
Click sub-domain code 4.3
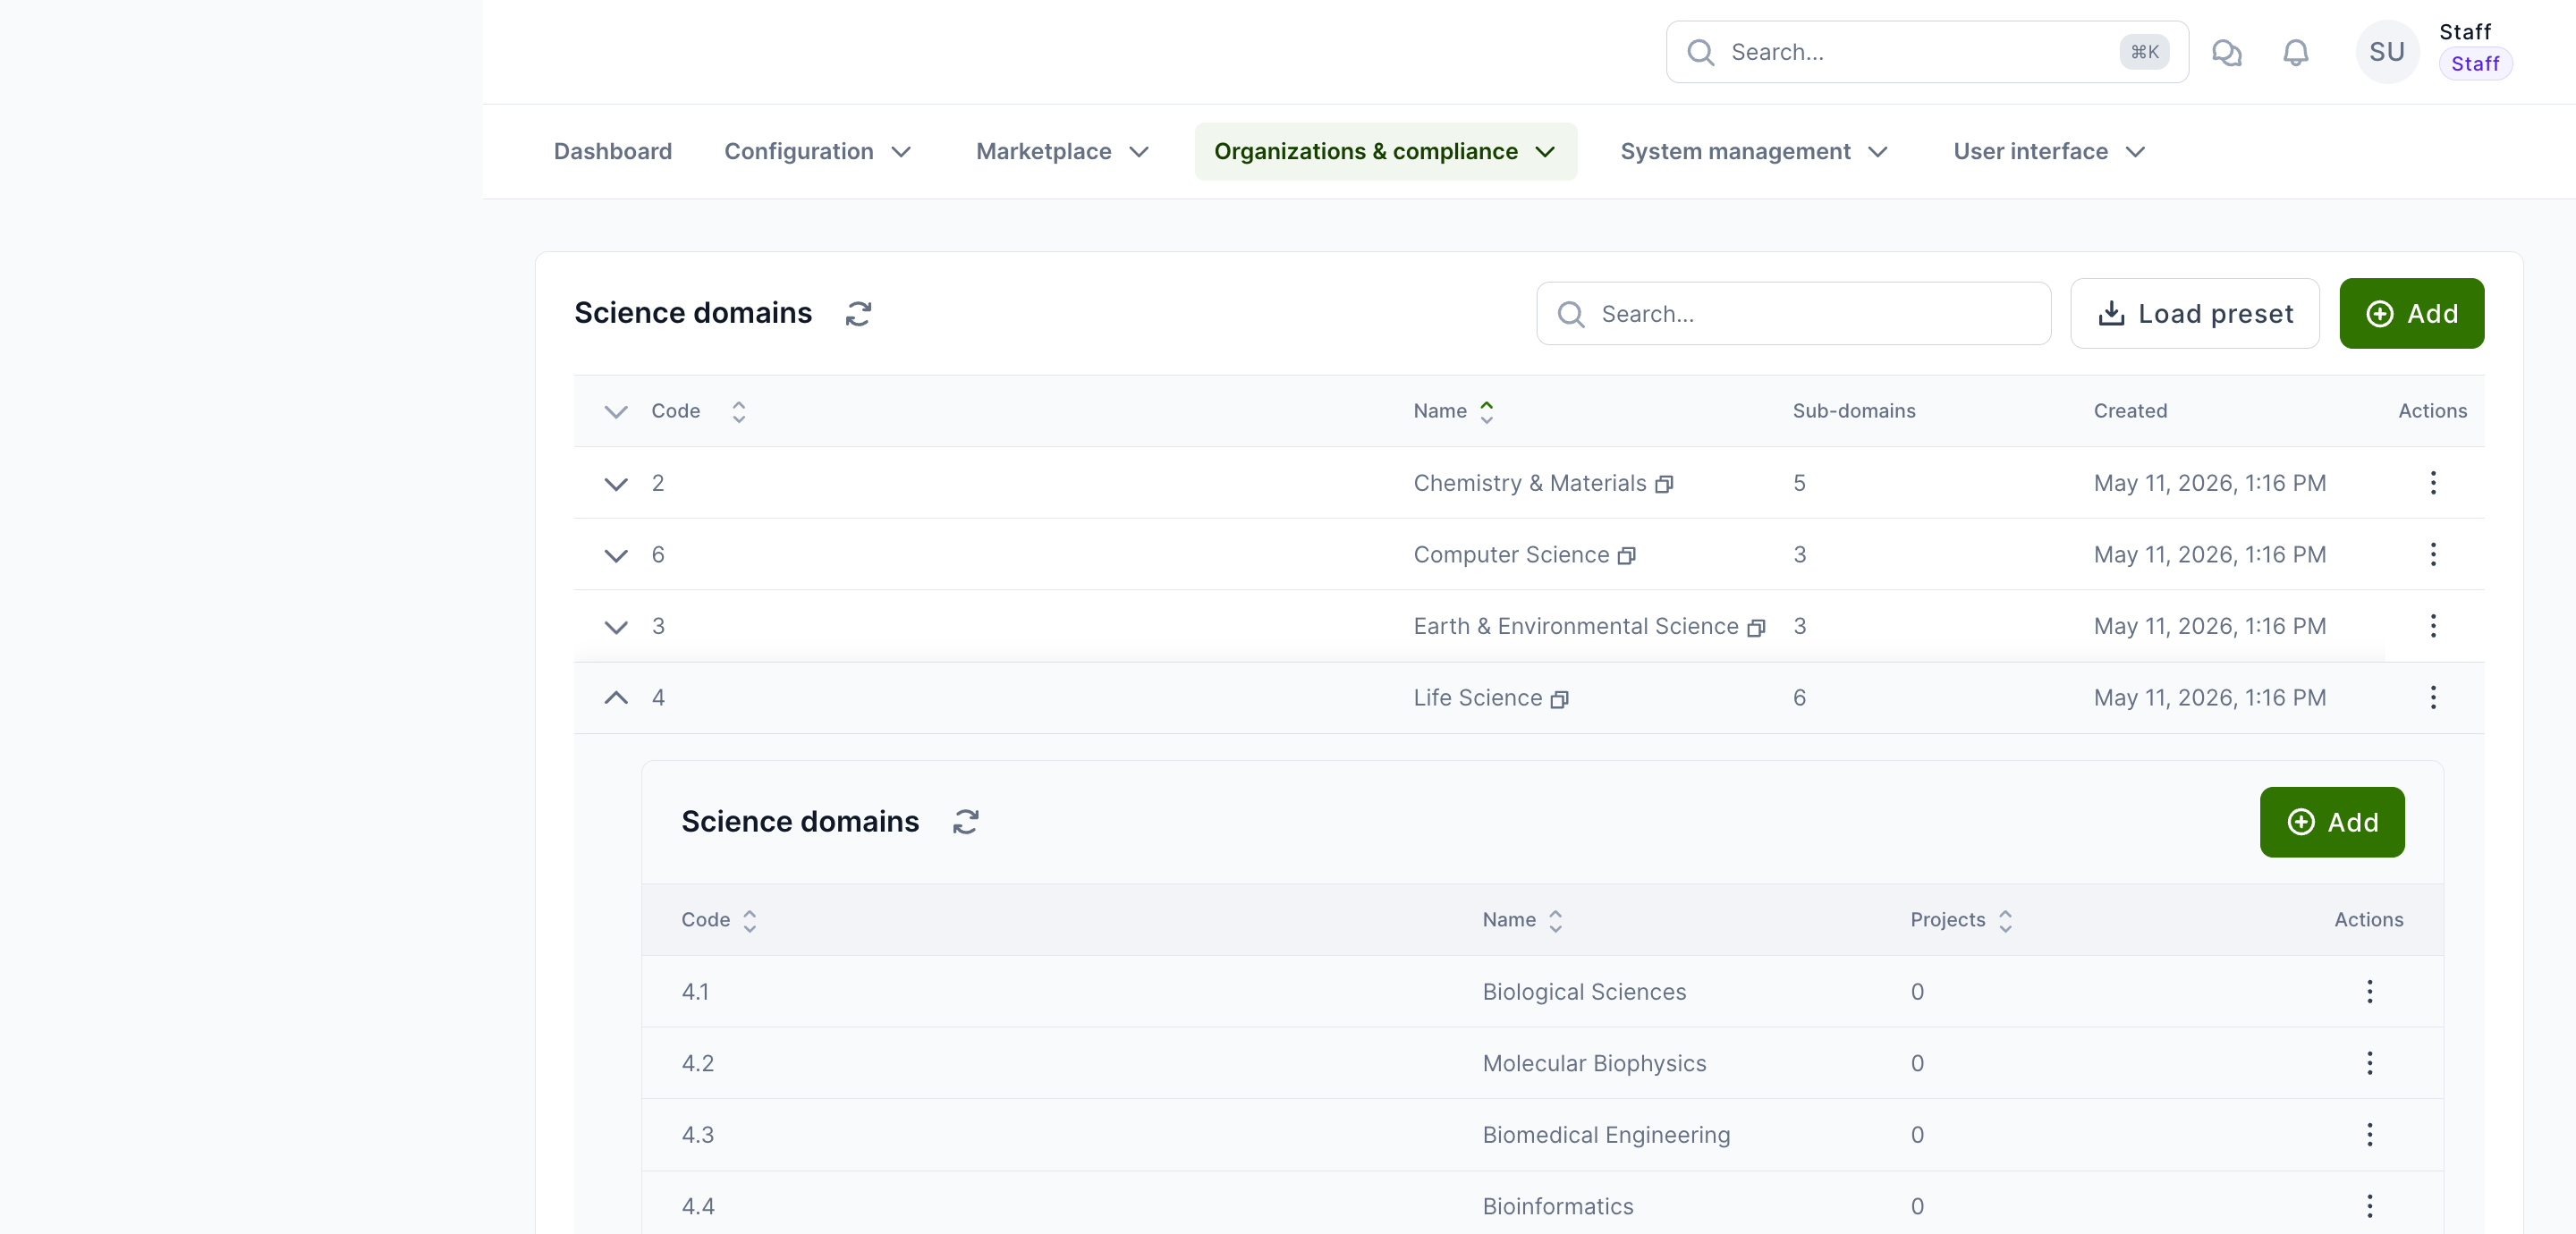click(698, 1135)
